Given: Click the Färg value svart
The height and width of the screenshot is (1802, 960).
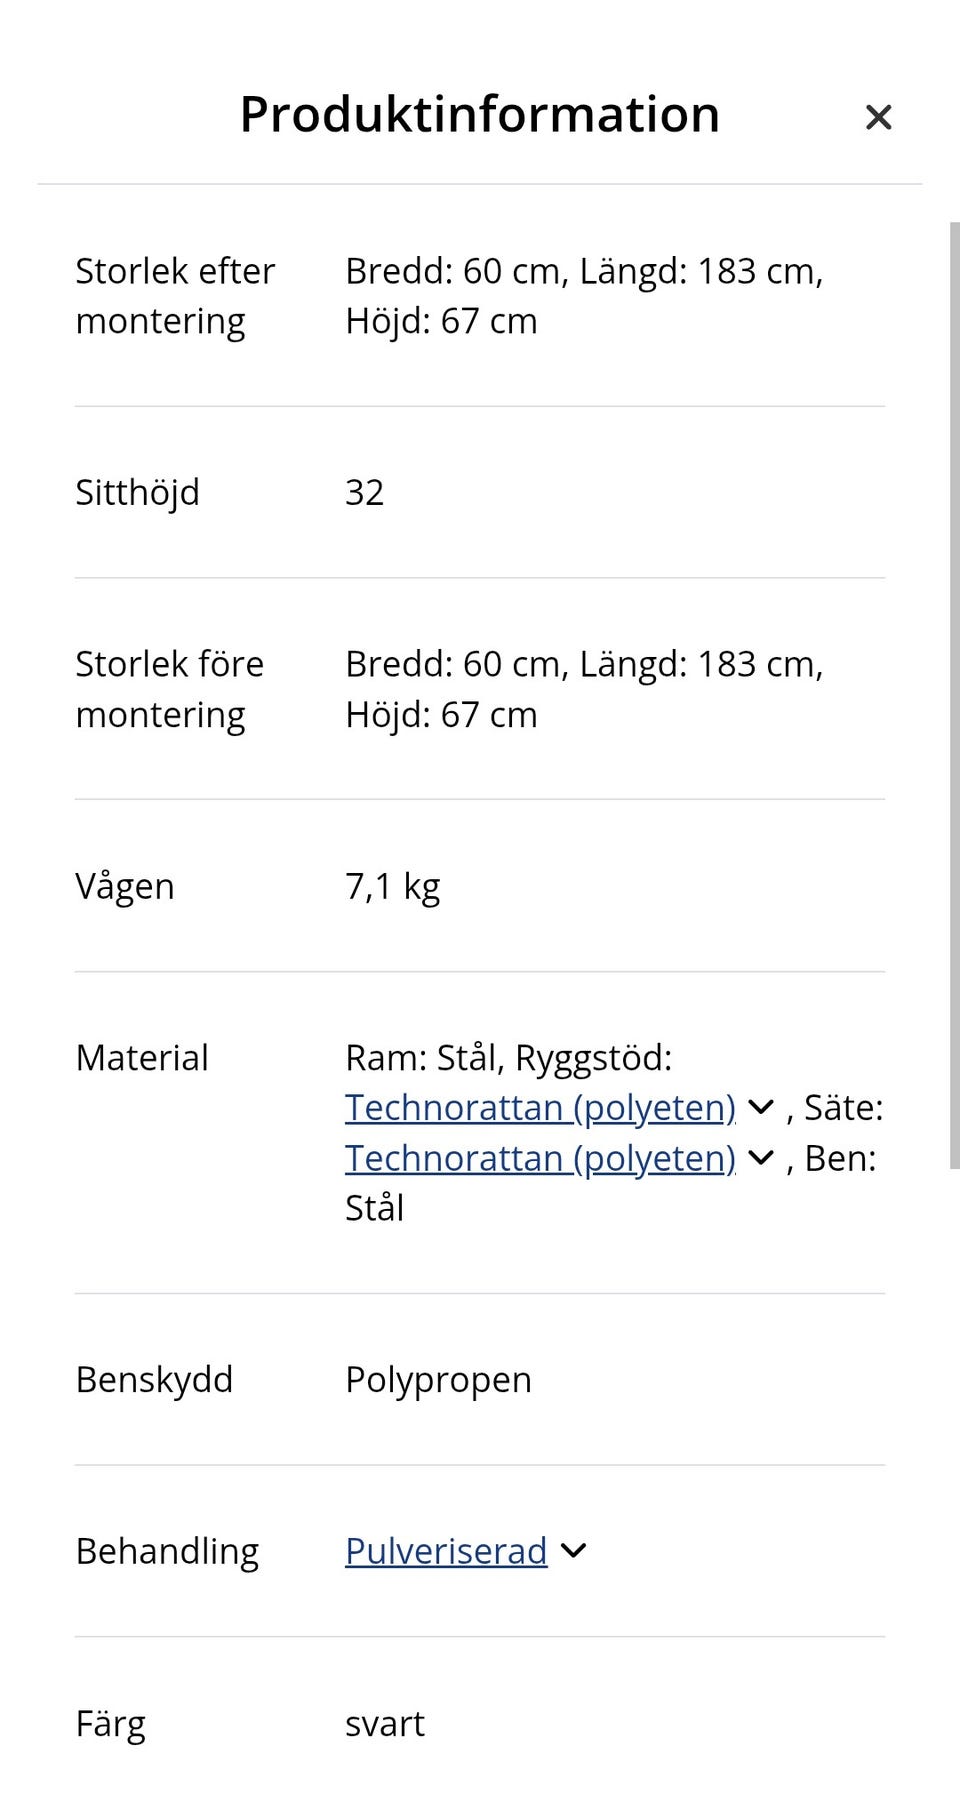Looking at the screenshot, I should (x=385, y=1724).
